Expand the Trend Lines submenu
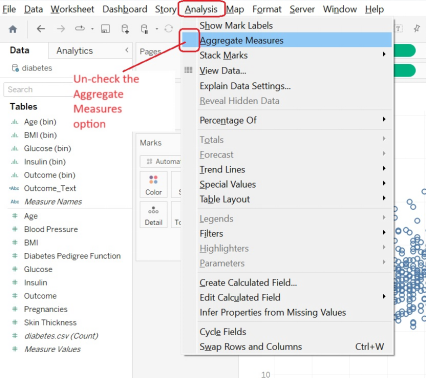This screenshot has height=378, width=426. point(288,169)
